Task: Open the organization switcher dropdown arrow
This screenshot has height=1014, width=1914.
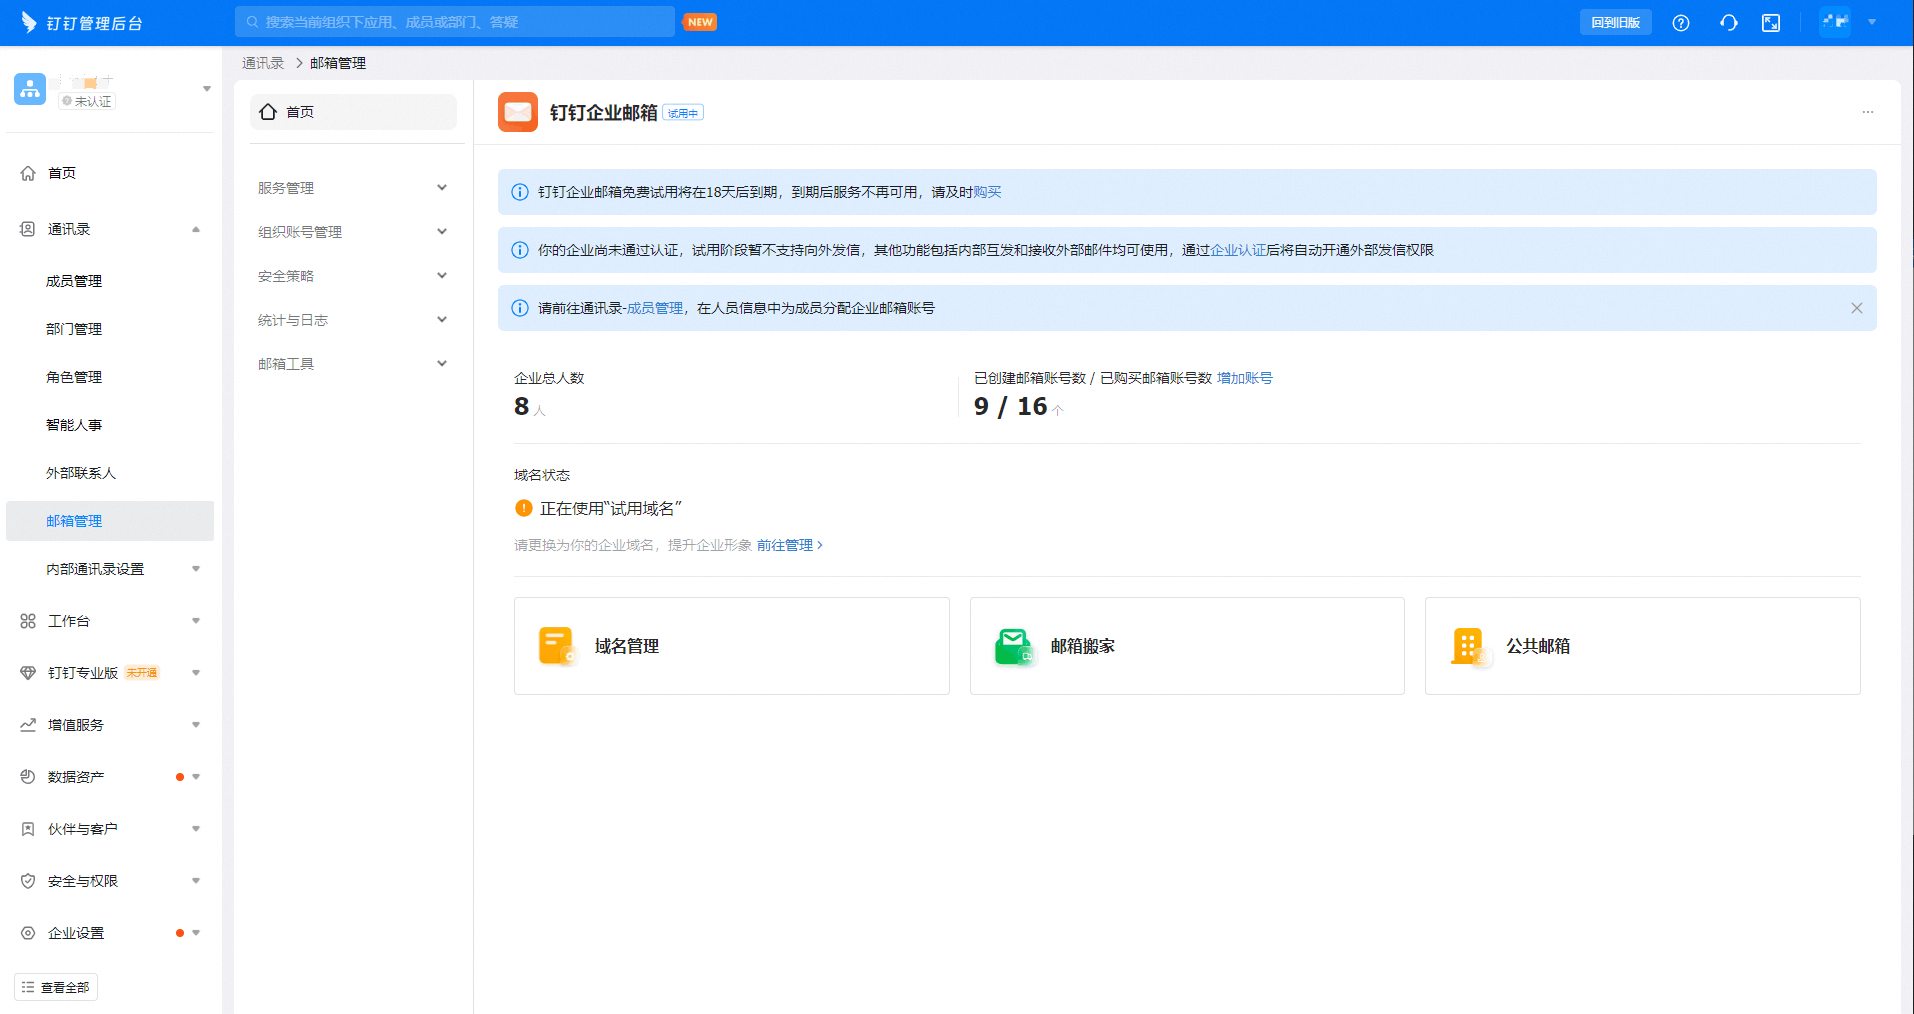Action: click(207, 89)
